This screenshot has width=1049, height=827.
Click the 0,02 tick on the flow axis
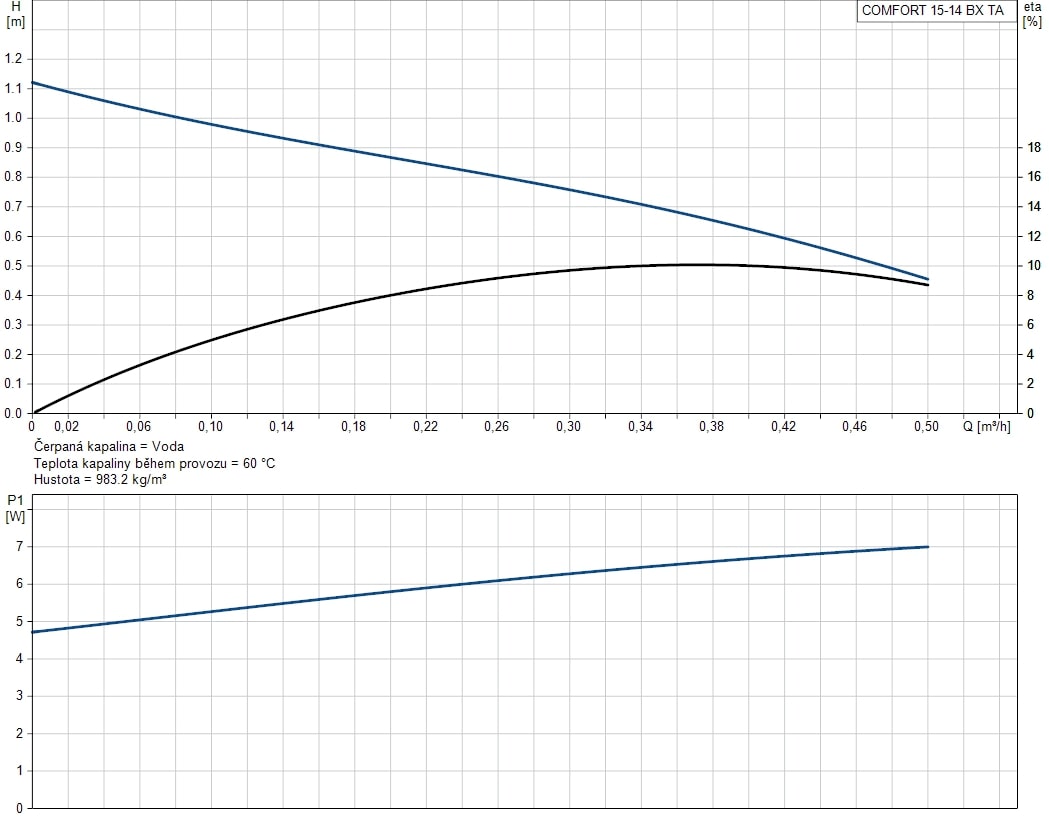coord(67,427)
